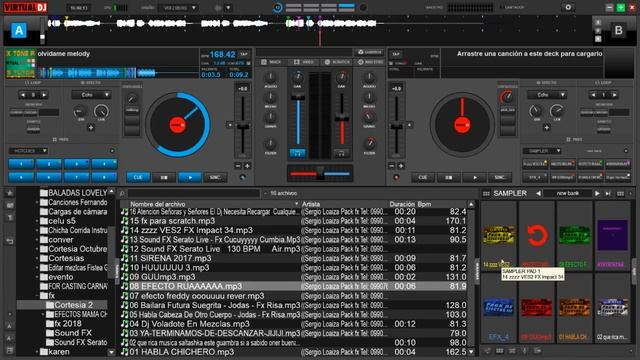Open the left deck Echo effect dropdown
Image resolution: width=640 pixels, height=360 pixels.
click(91, 95)
